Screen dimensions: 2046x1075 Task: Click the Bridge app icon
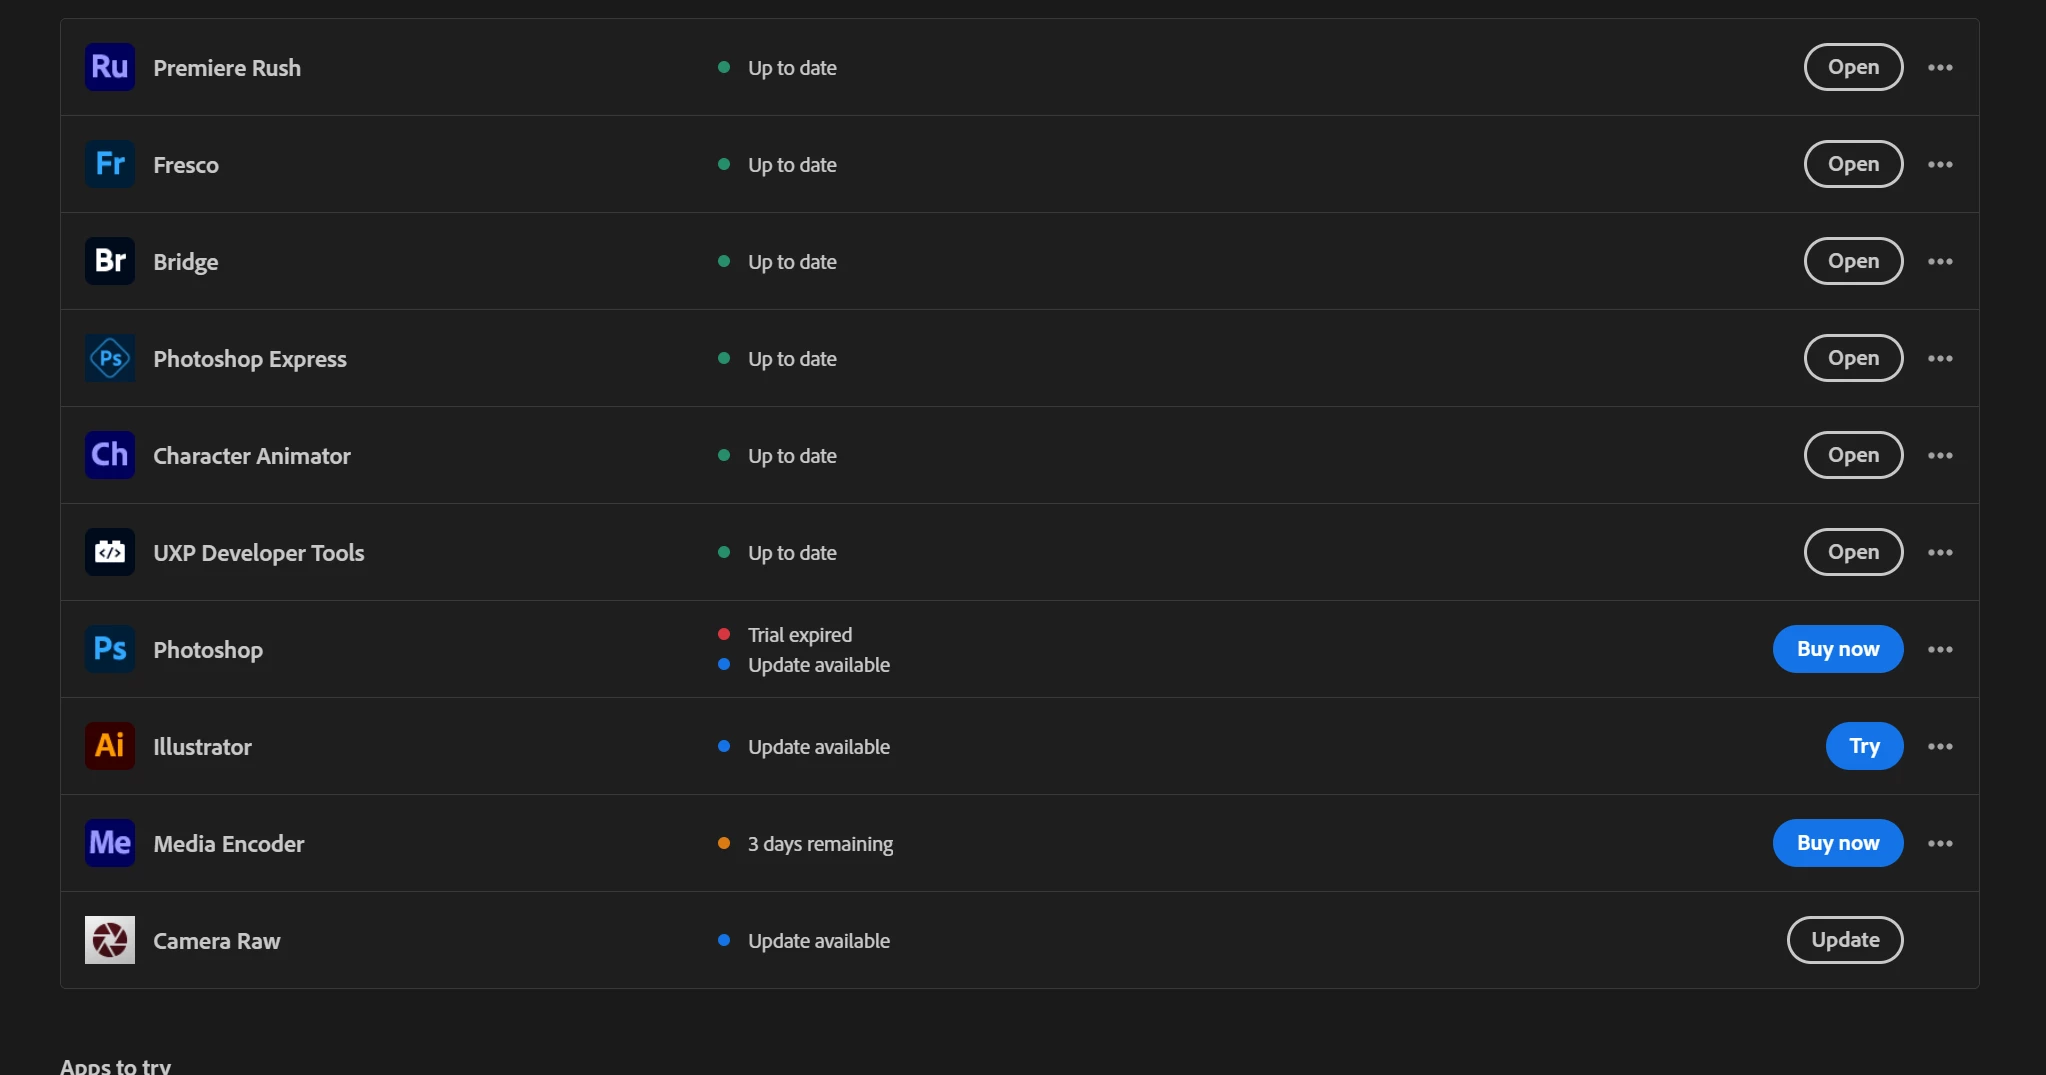coord(110,261)
